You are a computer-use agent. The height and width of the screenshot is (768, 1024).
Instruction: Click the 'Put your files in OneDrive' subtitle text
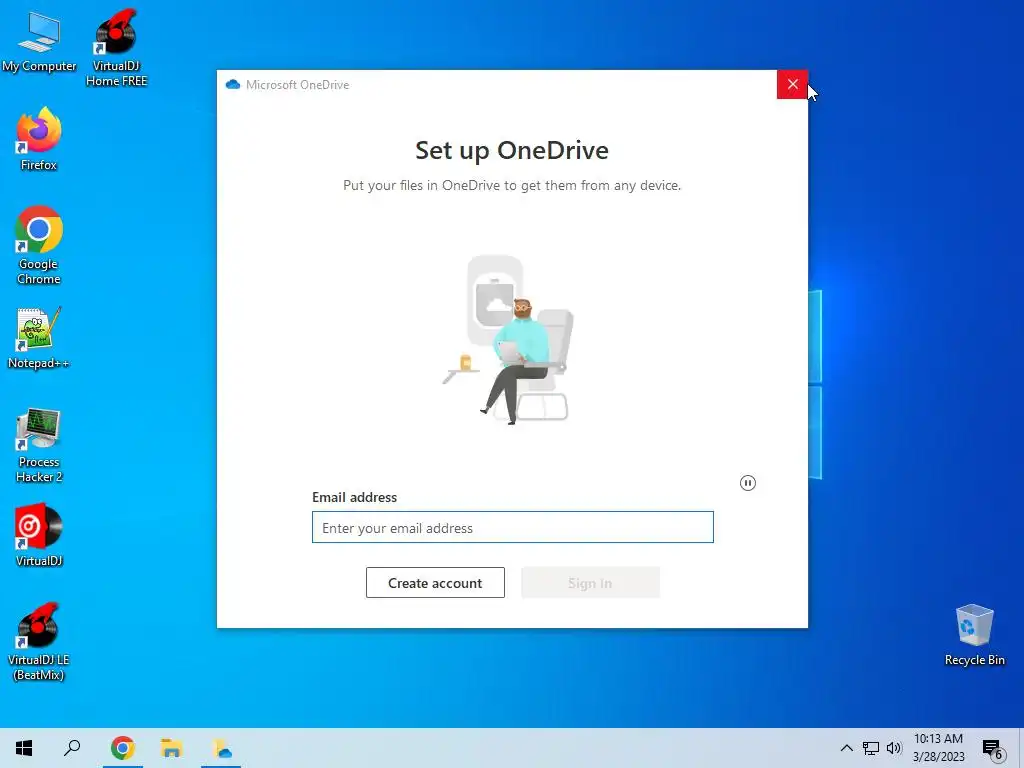click(x=512, y=185)
